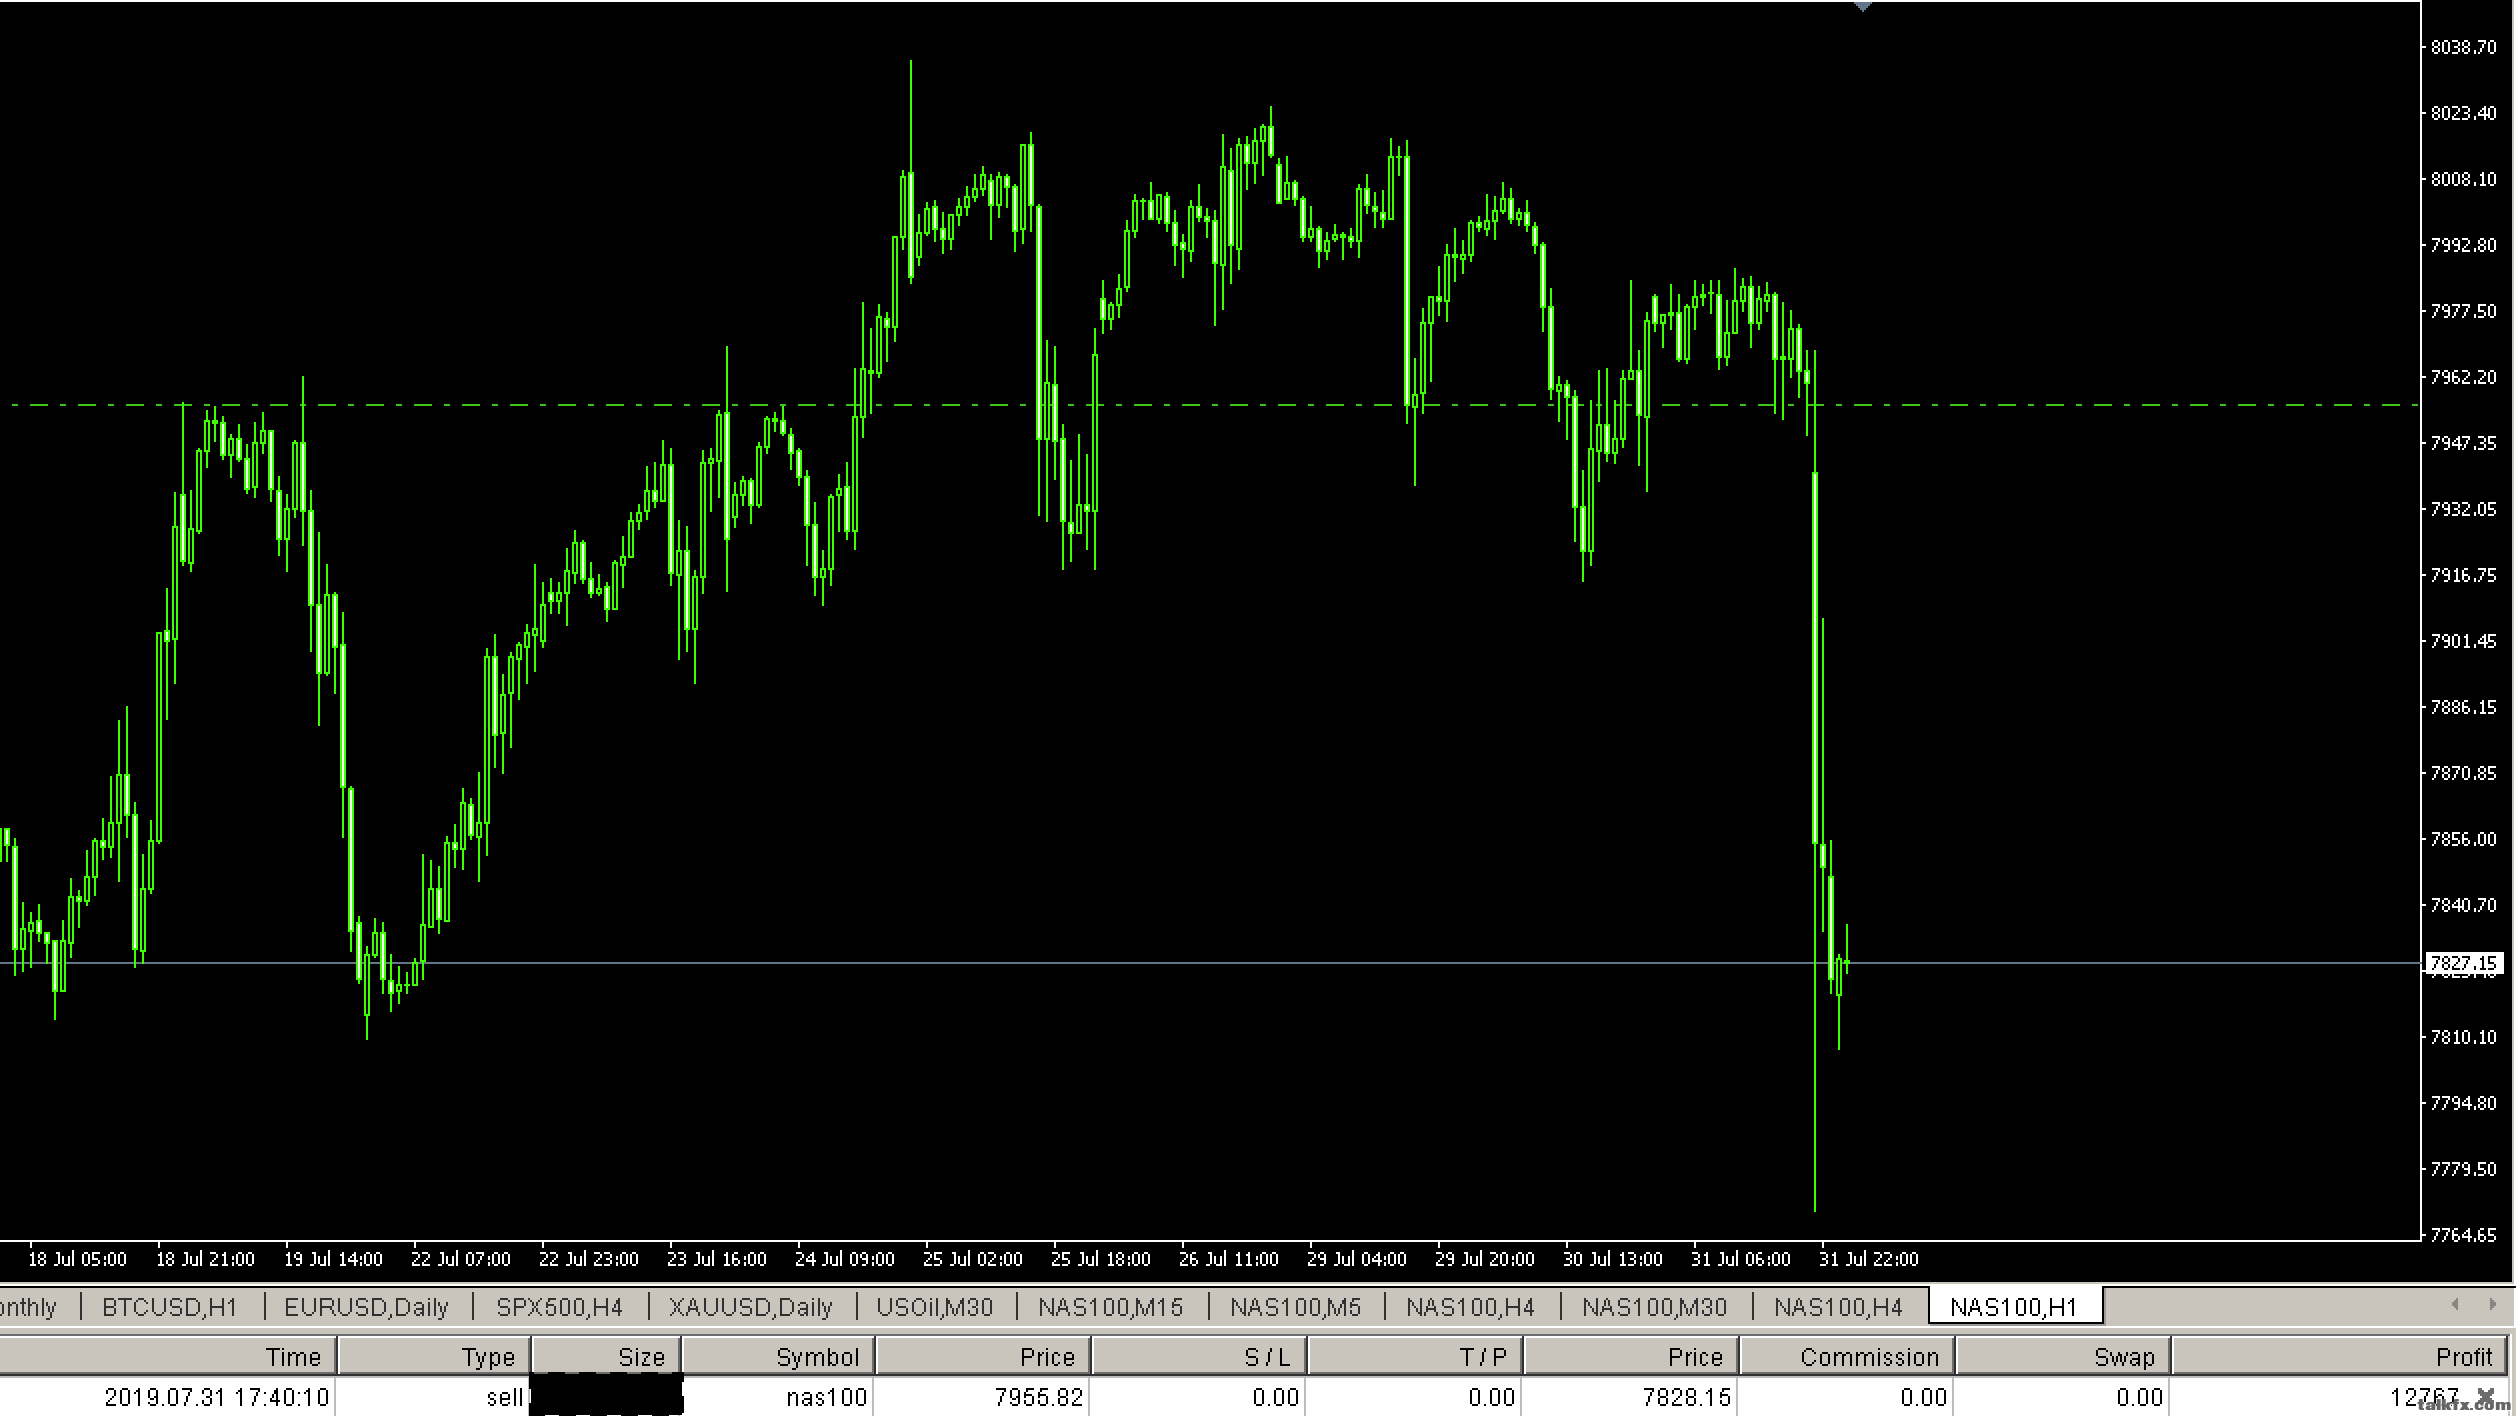The image size is (2516, 1416).
Task: Click the '18 Jul 05:00' time axis label
Action: (x=77, y=1259)
